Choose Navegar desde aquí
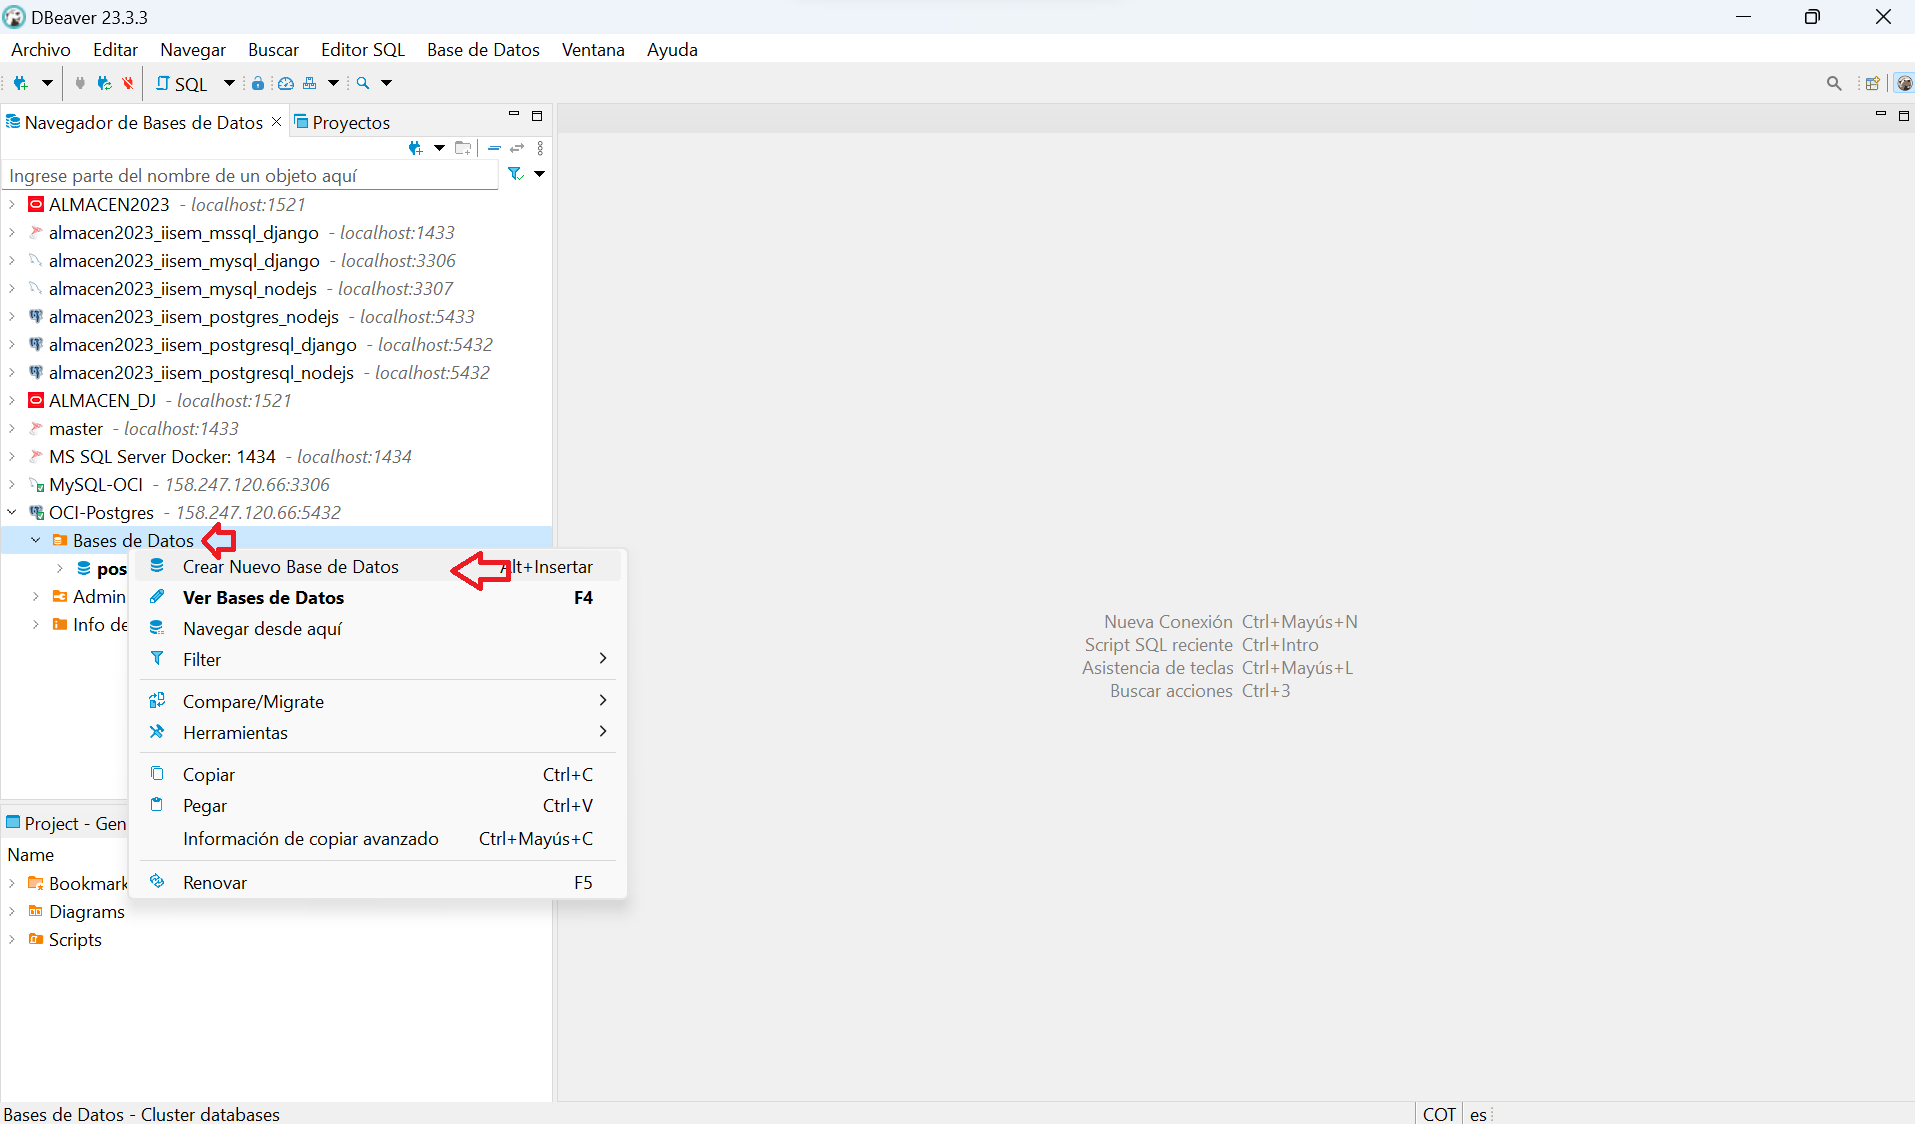The width and height of the screenshot is (1915, 1124). coord(378,628)
